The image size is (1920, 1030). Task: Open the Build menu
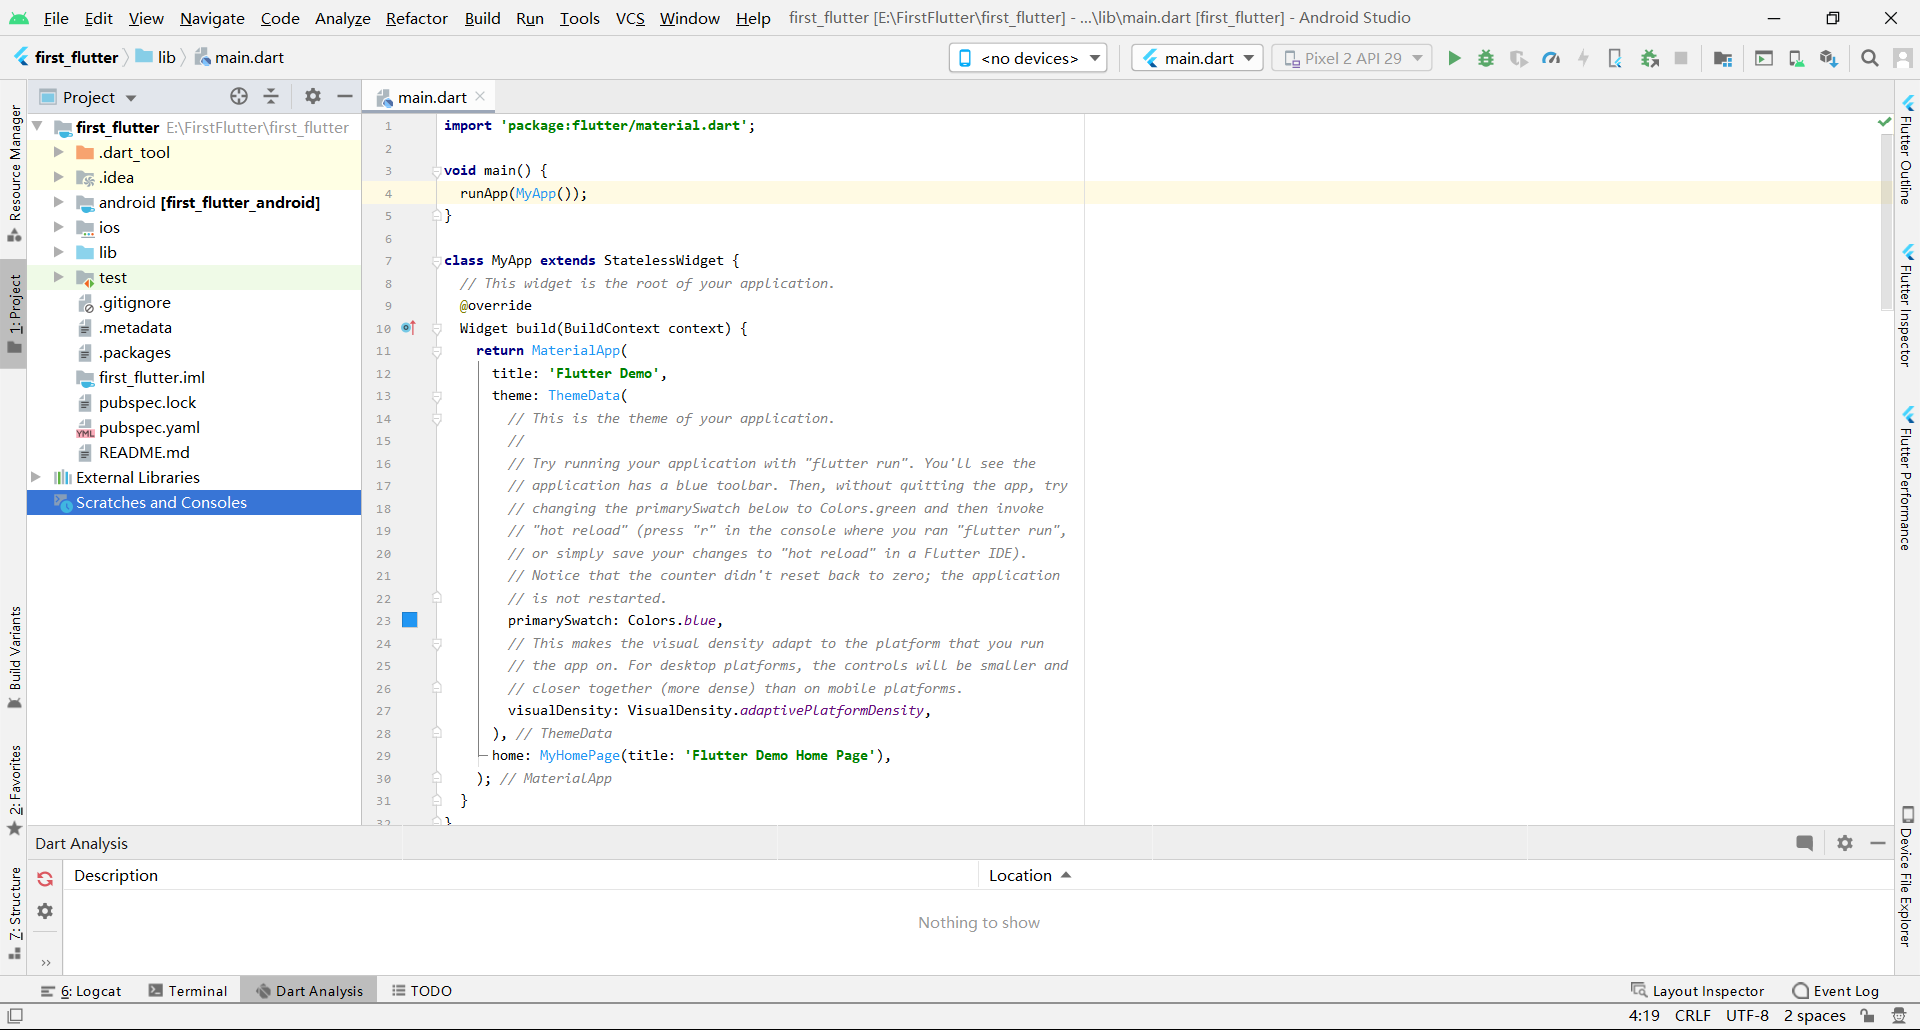(482, 18)
